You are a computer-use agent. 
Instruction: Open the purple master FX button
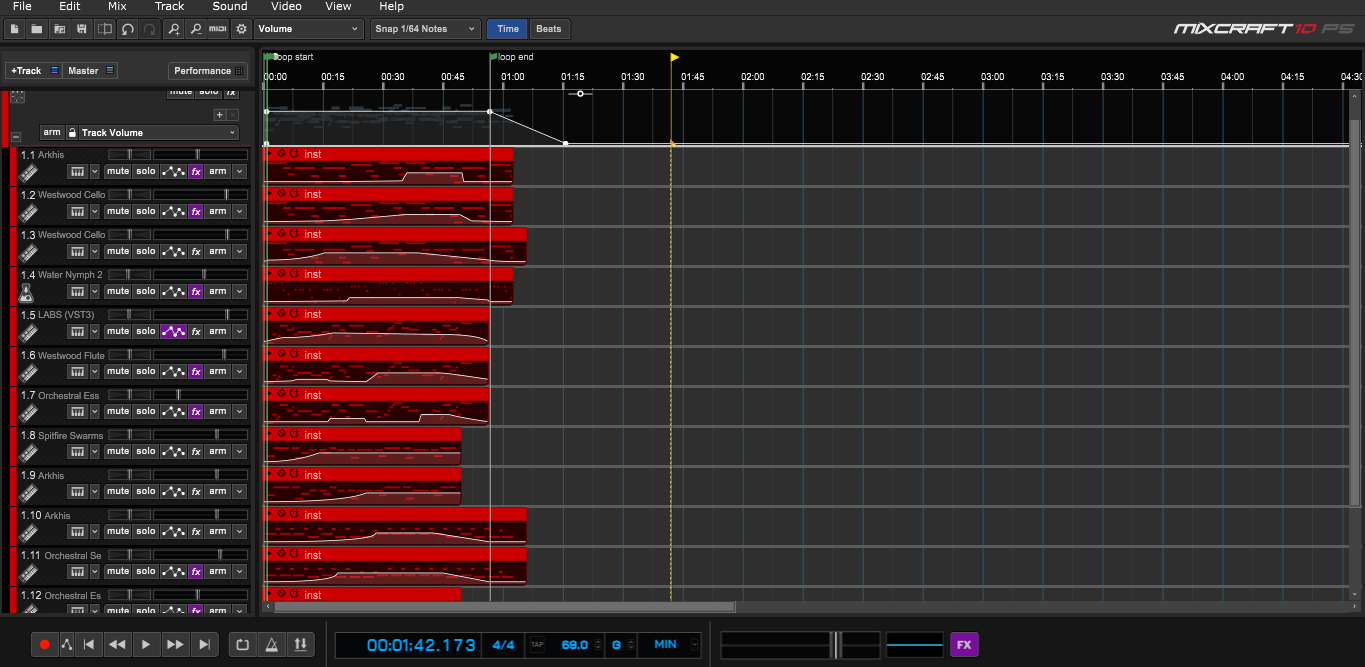pyautogui.click(x=964, y=645)
